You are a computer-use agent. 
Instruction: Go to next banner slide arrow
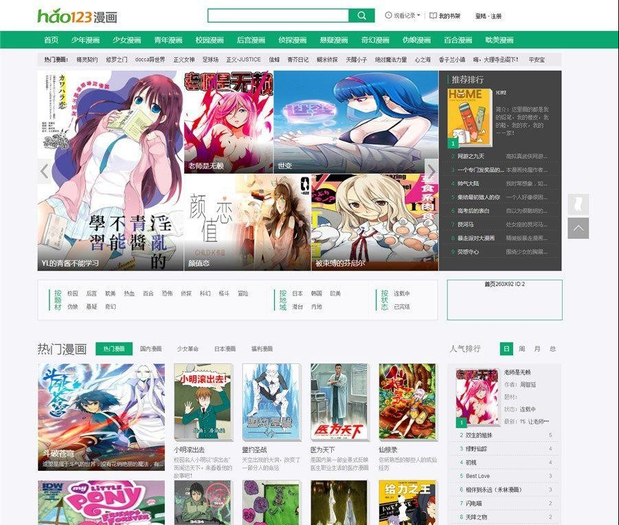(x=431, y=171)
